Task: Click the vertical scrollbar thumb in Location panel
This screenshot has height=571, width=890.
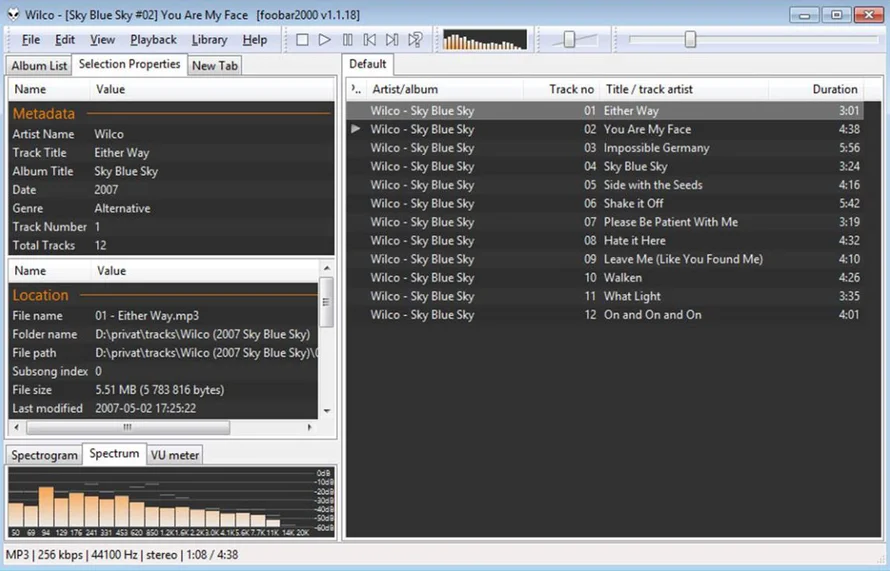Action: click(326, 302)
